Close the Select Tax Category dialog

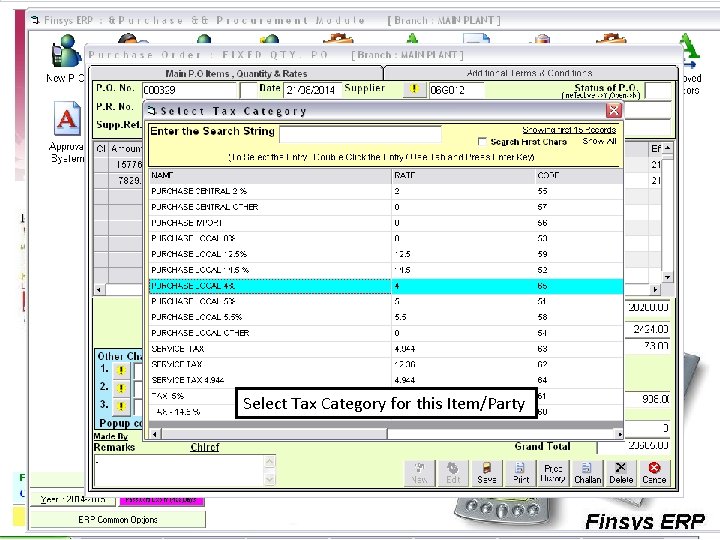click(614, 110)
